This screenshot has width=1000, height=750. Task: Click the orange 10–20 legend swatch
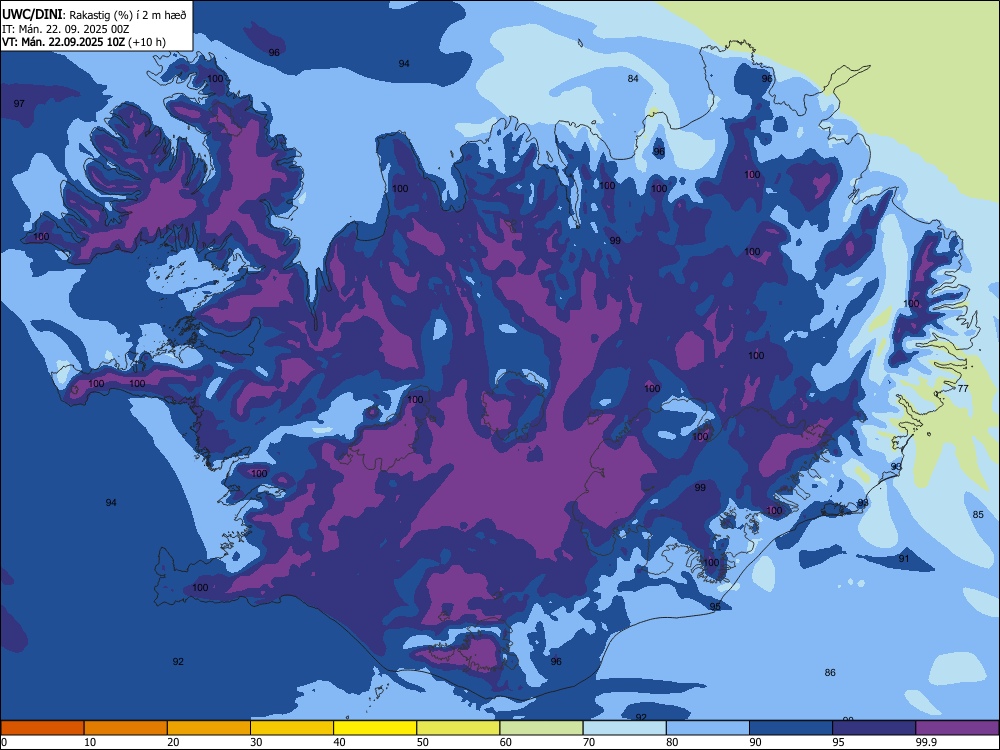tap(126, 728)
